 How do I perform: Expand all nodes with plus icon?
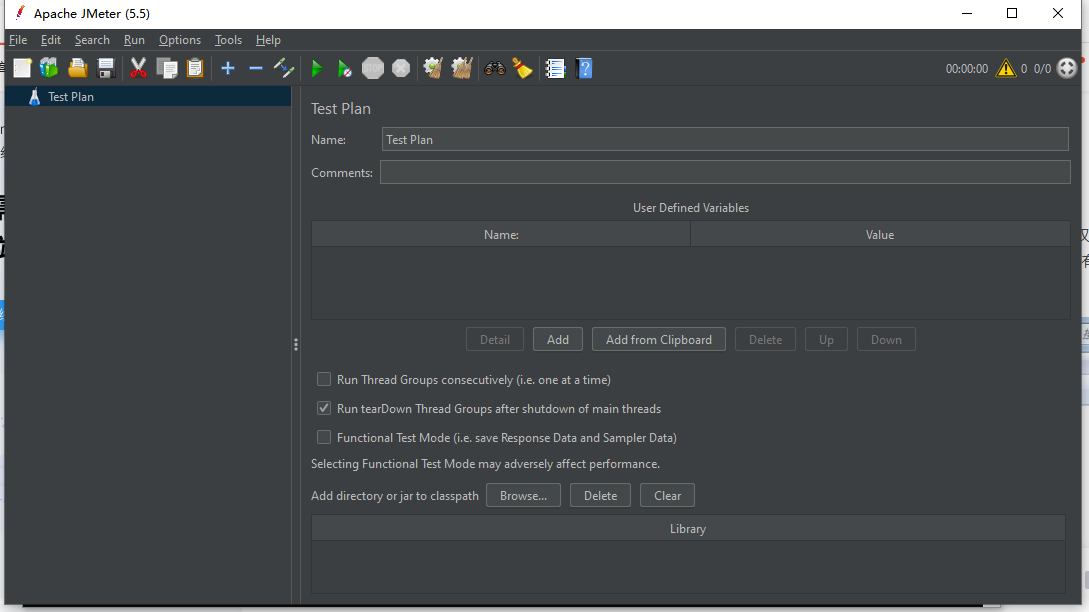coord(228,68)
